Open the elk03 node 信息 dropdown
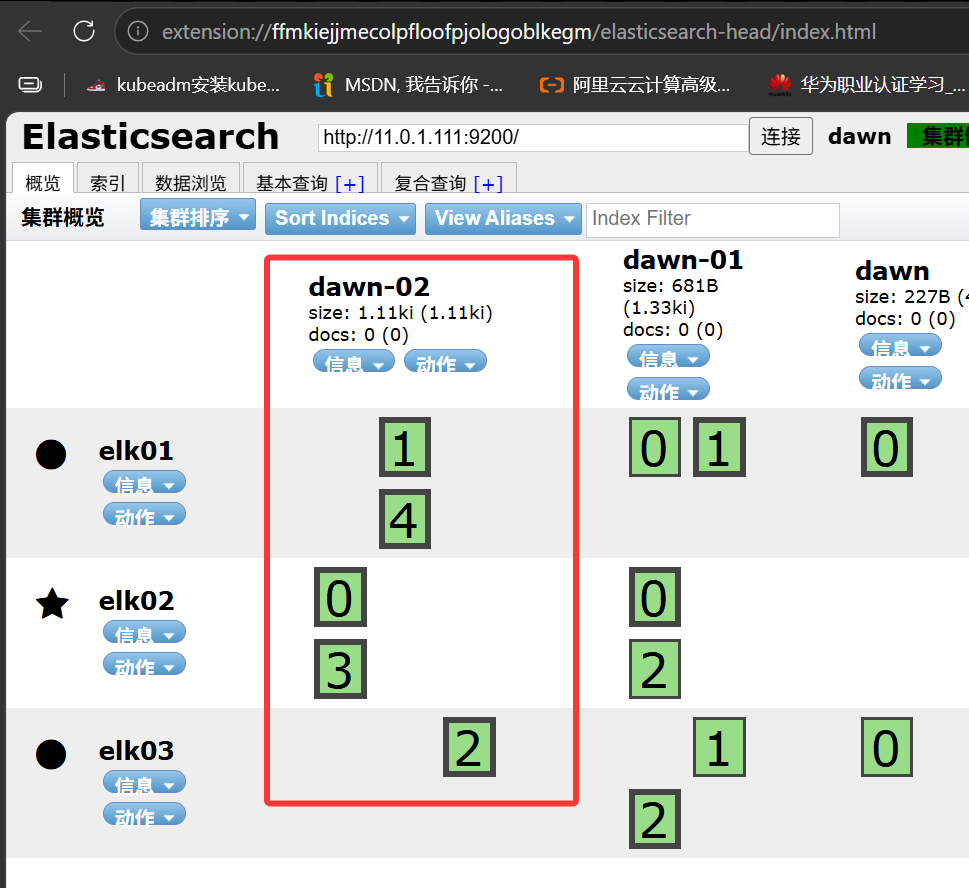Screen dimensions: 969x888 [x=144, y=782]
